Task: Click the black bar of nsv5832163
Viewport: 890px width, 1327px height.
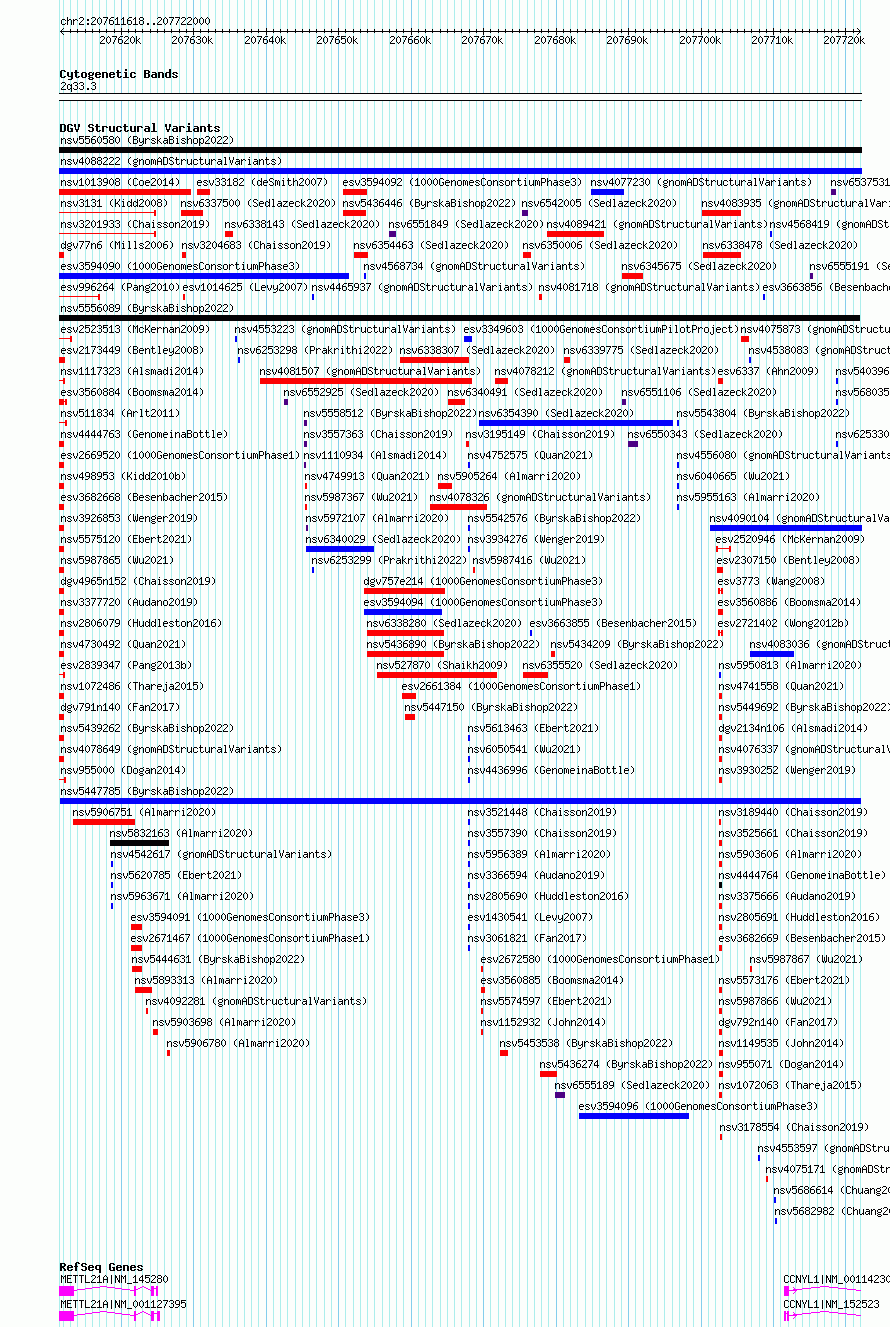Action: click(139, 843)
